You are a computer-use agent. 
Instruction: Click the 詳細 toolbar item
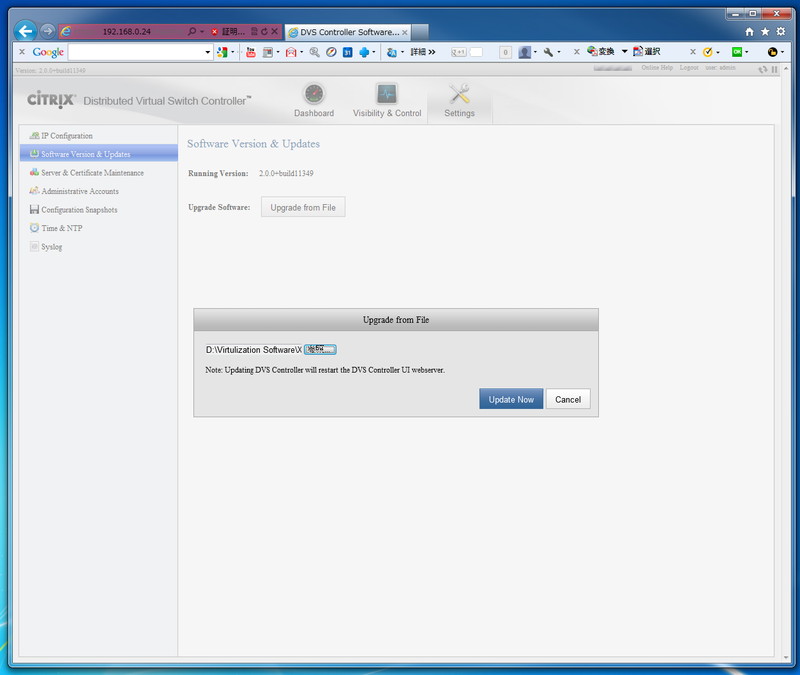pyautogui.click(x=418, y=52)
